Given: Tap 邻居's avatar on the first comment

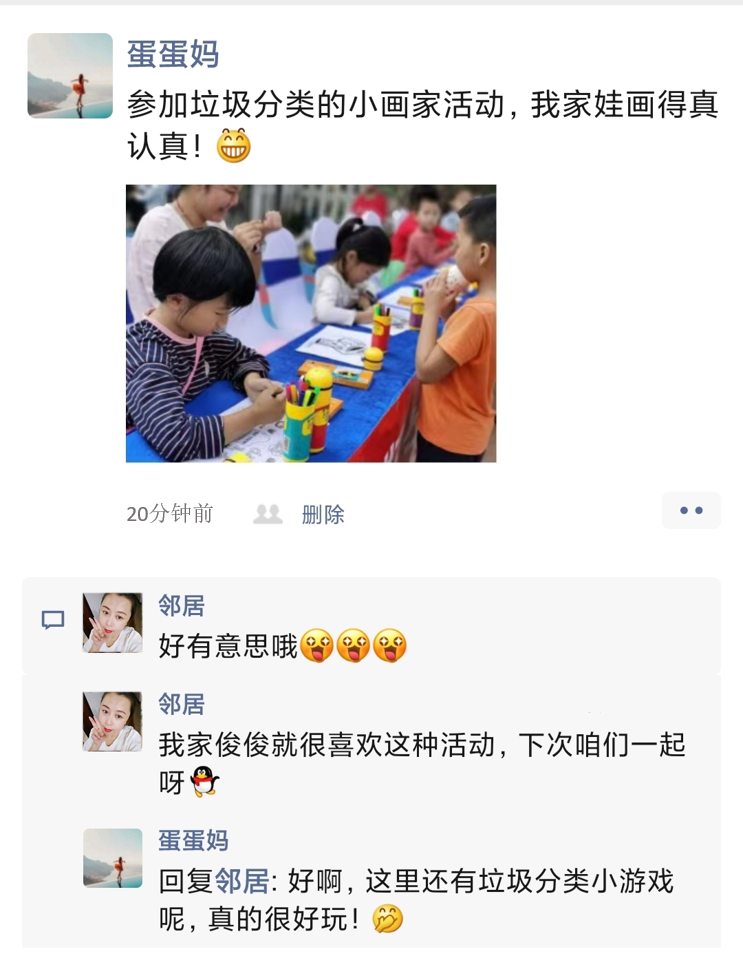Looking at the screenshot, I should (113, 622).
